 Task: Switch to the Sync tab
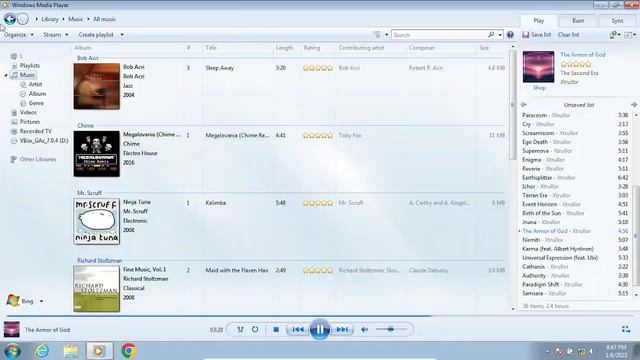618,20
